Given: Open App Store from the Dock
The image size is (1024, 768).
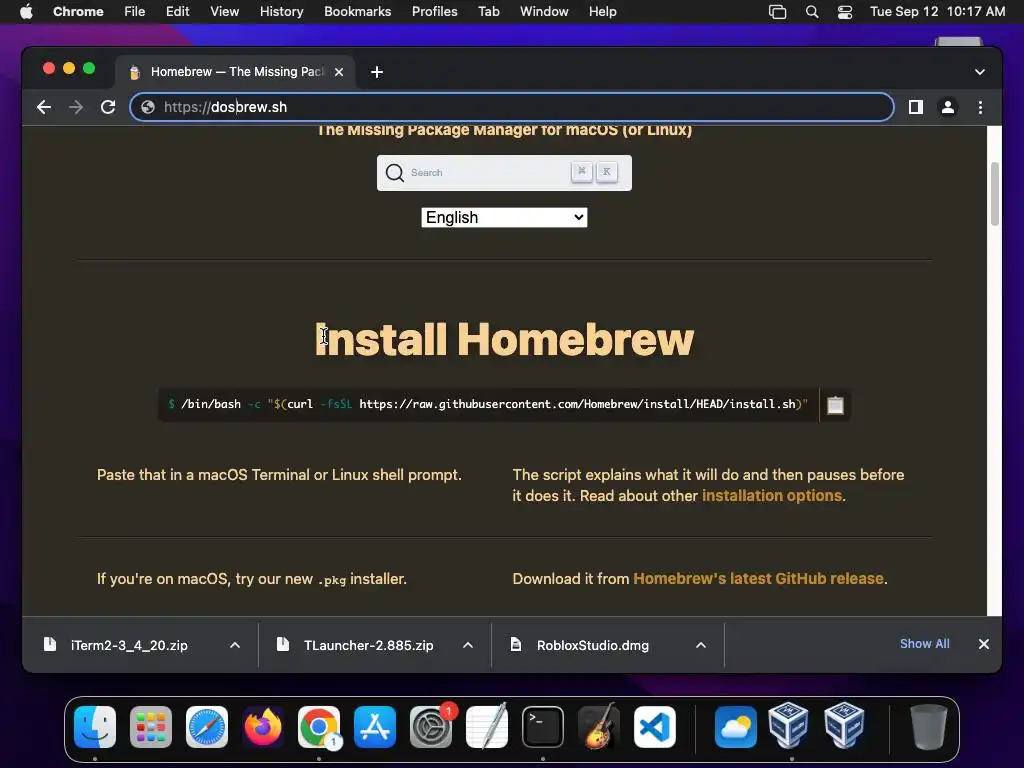Looking at the screenshot, I should click(375, 727).
